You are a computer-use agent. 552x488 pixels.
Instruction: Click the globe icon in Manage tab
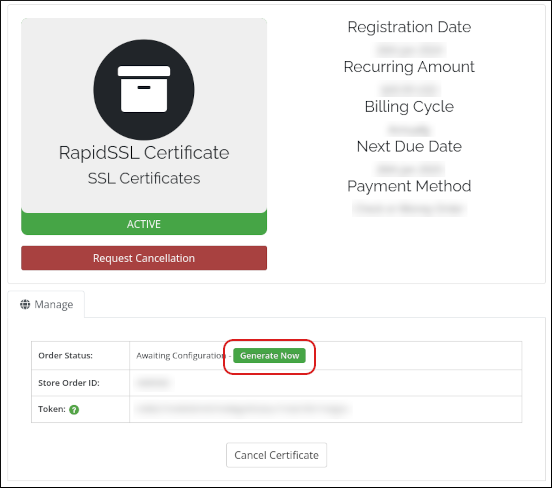point(25,304)
